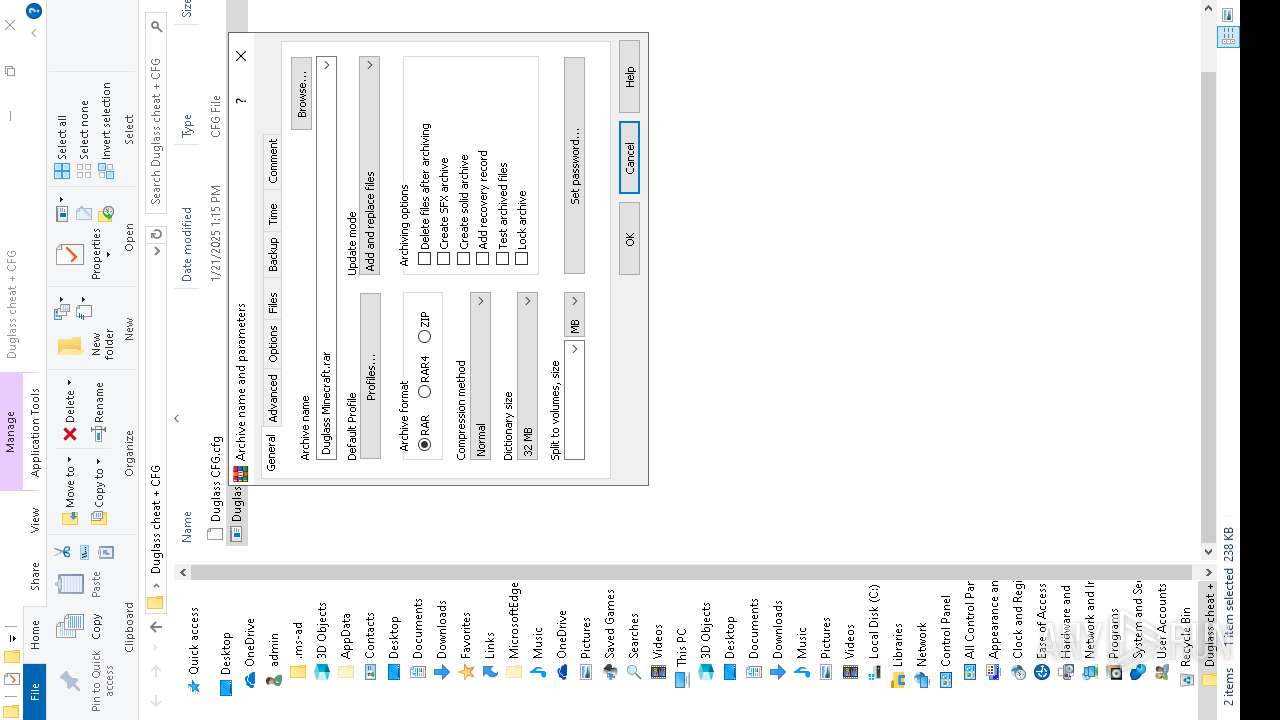Click the Quick access star icon

point(194,687)
